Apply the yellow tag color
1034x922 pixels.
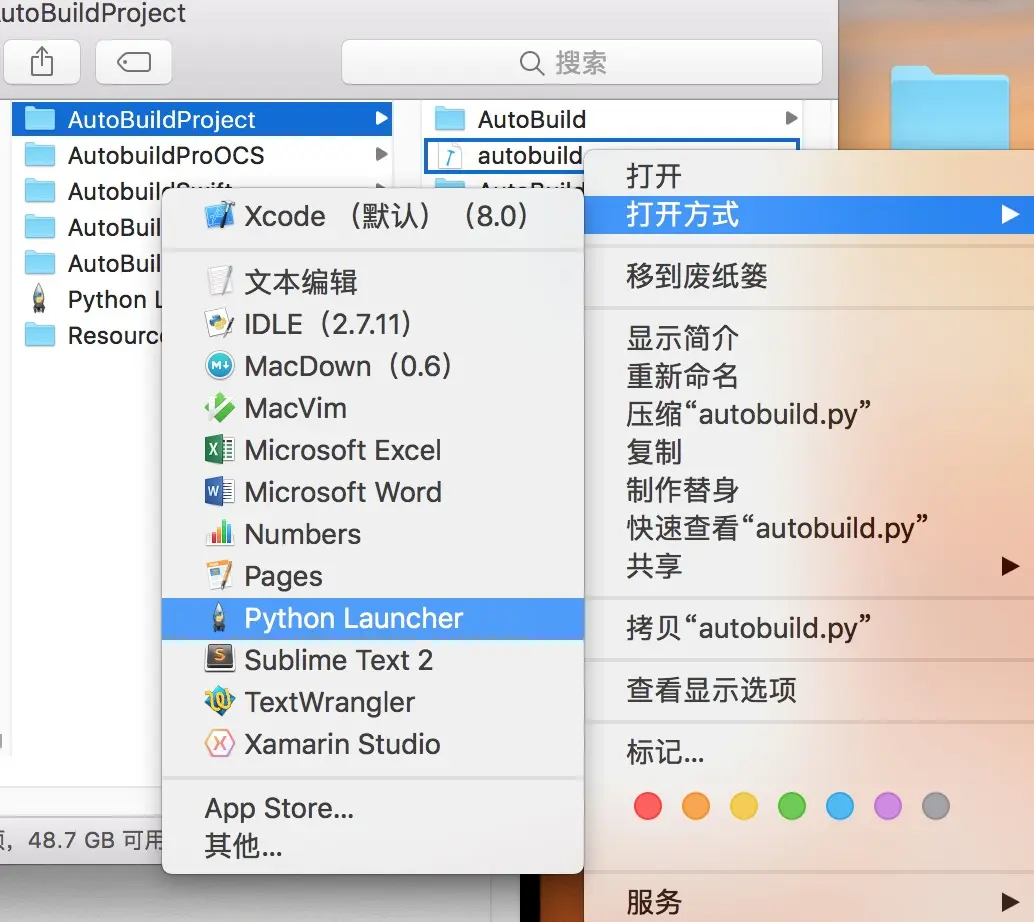744,806
